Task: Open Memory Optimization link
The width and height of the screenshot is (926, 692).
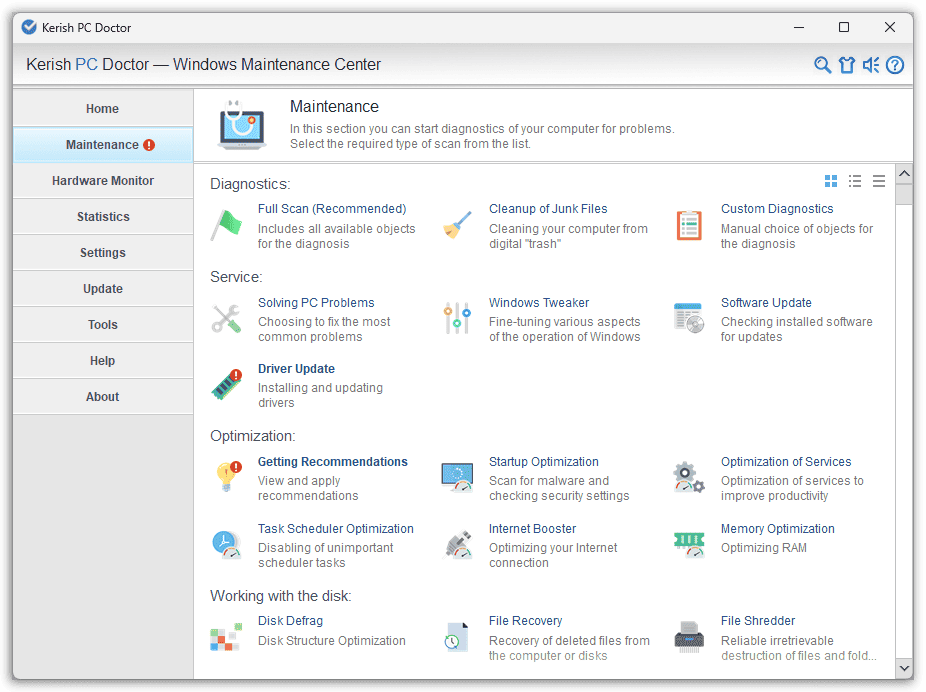Action: point(778,529)
